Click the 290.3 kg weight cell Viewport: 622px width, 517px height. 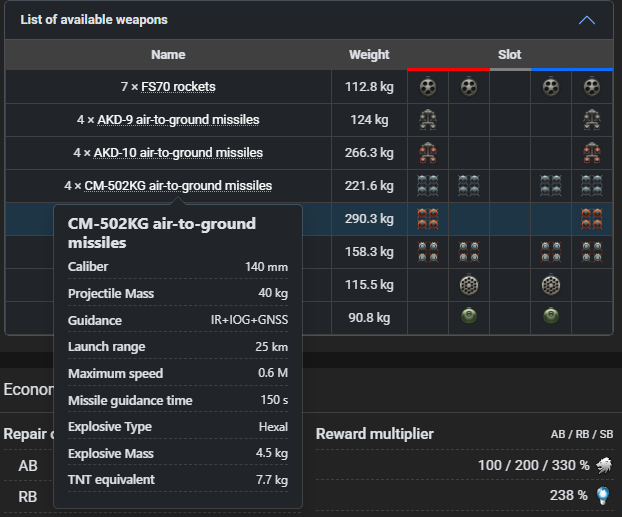point(369,219)
